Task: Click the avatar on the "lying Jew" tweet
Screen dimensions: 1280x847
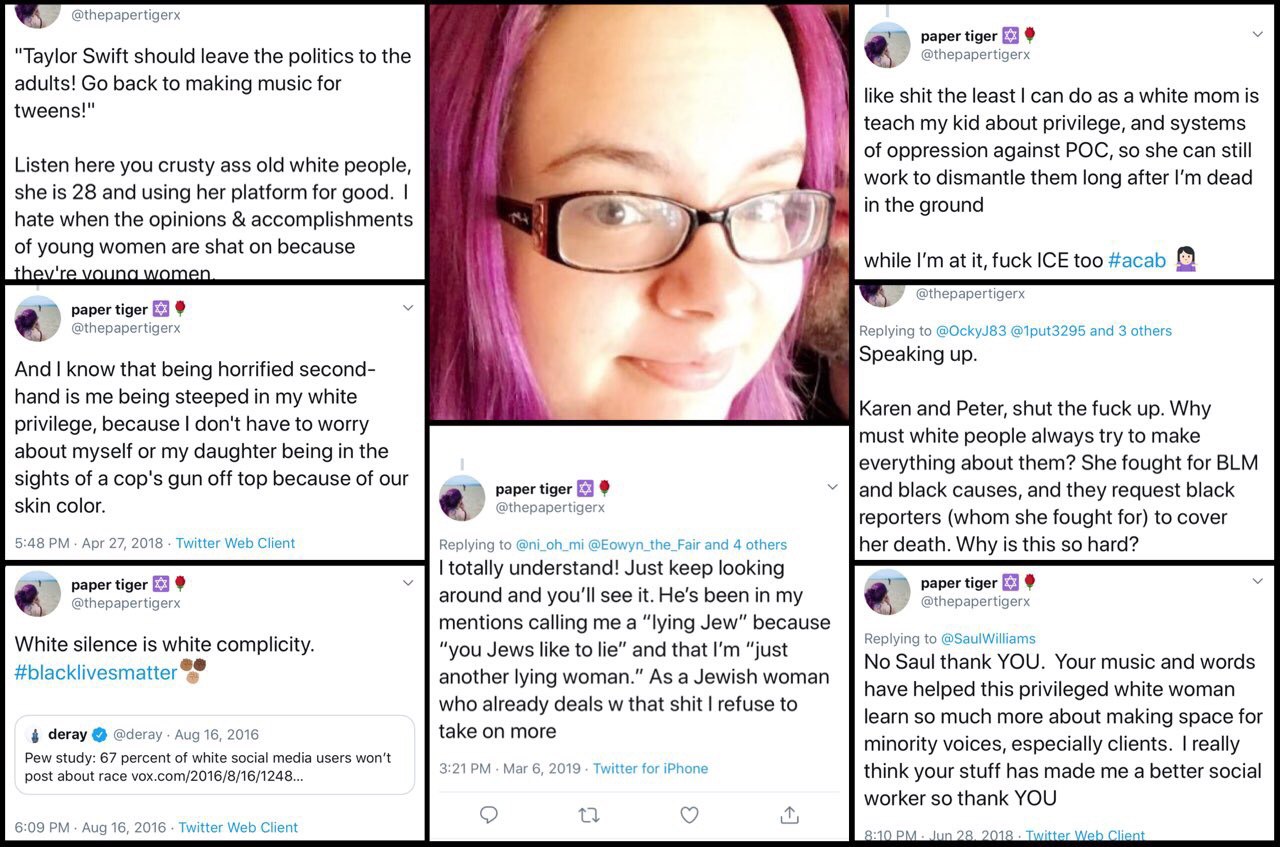Action: (x=462, y=498)
